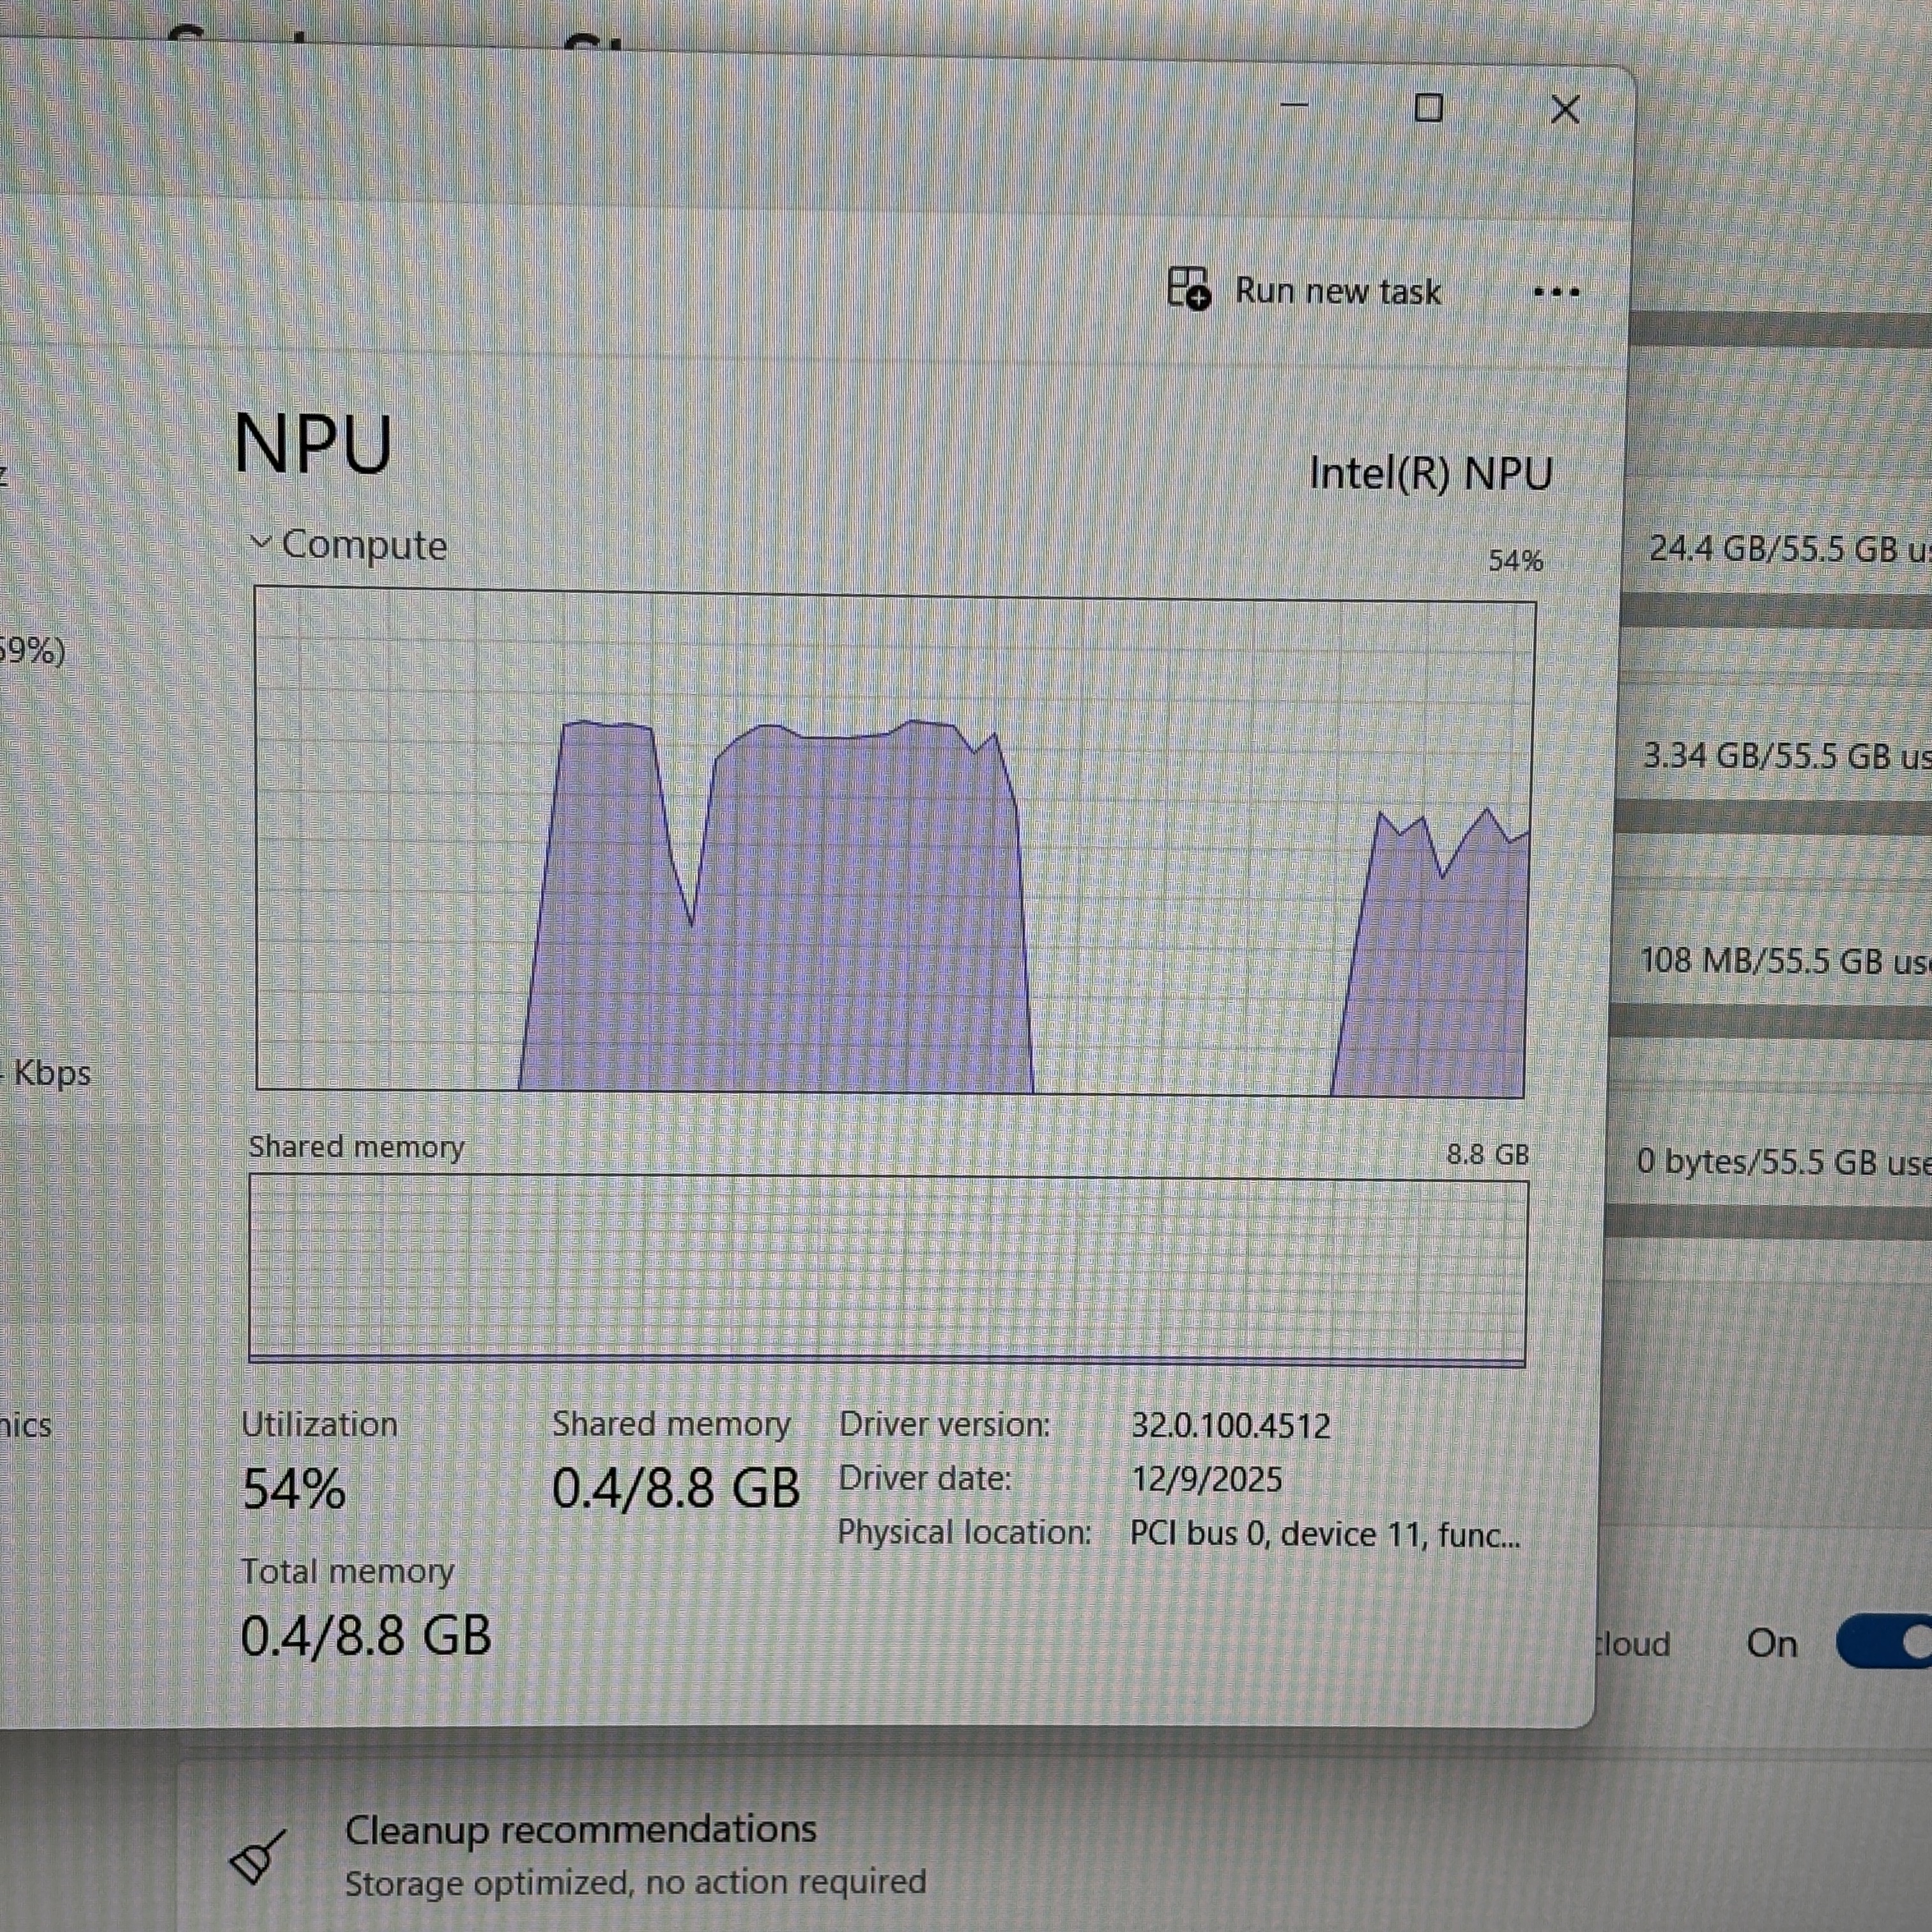
Task: Click the broom icon beside Cleanup recommendations
Action: (257, 1856)
